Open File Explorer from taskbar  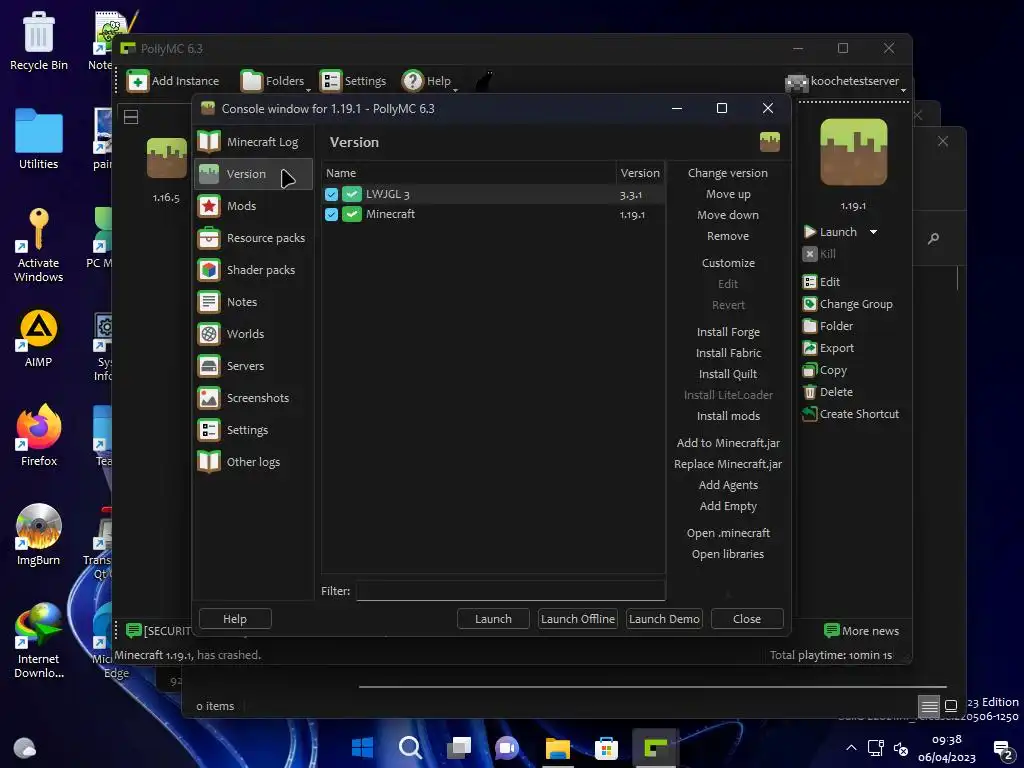click(558, 748)
